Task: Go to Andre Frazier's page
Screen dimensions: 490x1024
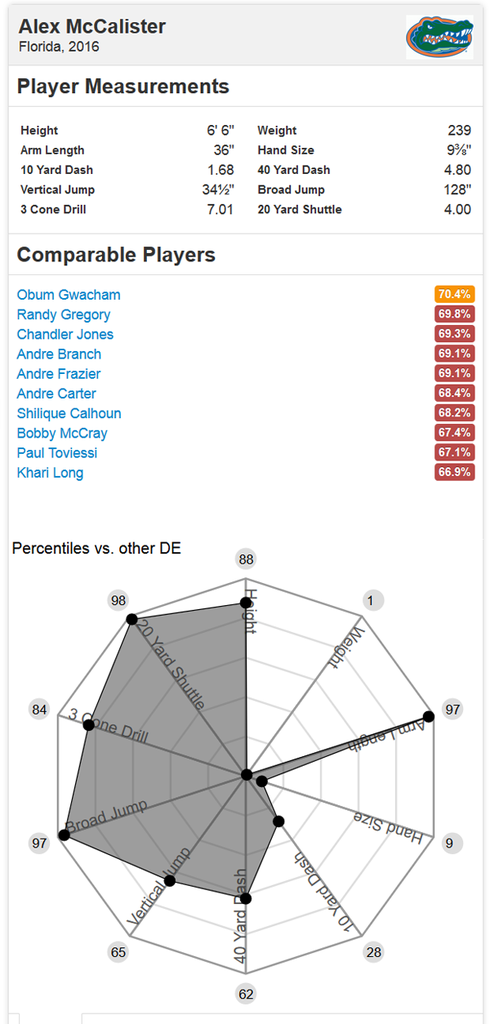Action: click(59, 374)
